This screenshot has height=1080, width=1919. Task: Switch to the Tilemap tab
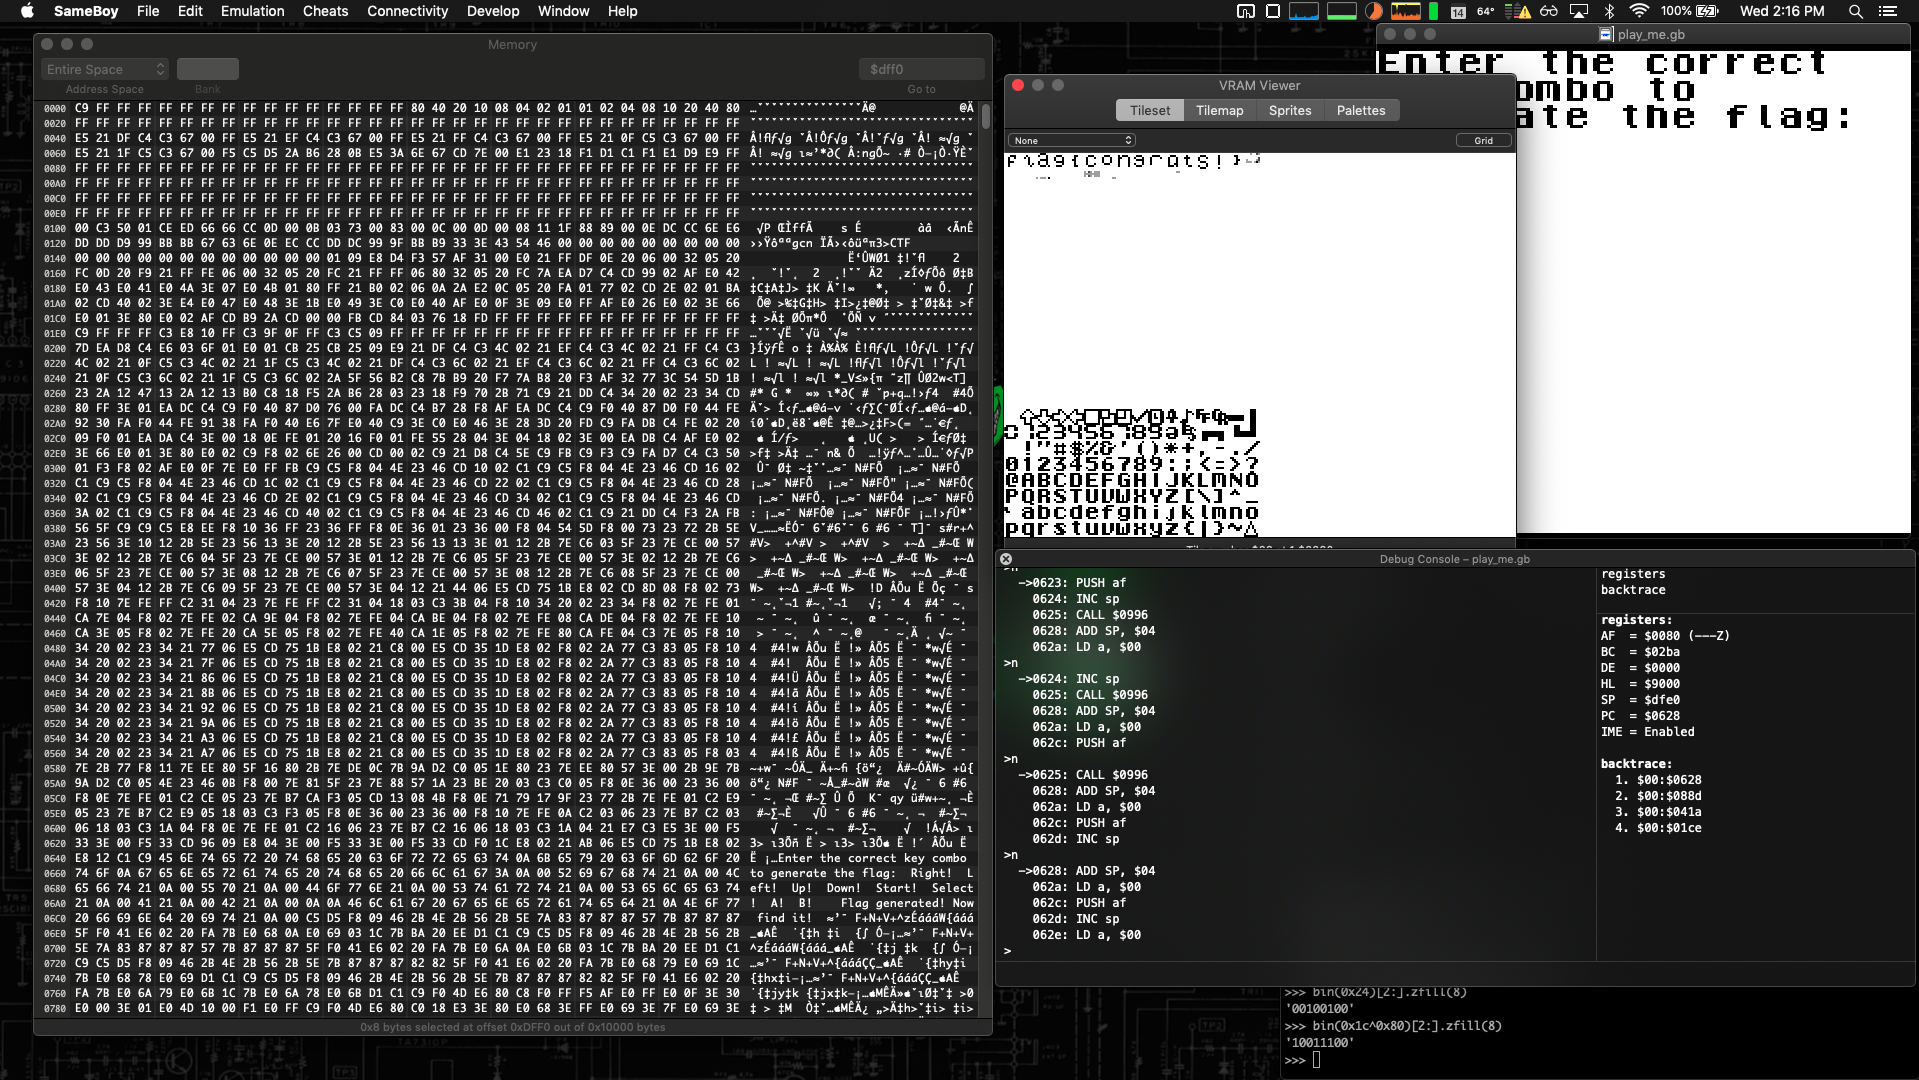click(1219, 110)
